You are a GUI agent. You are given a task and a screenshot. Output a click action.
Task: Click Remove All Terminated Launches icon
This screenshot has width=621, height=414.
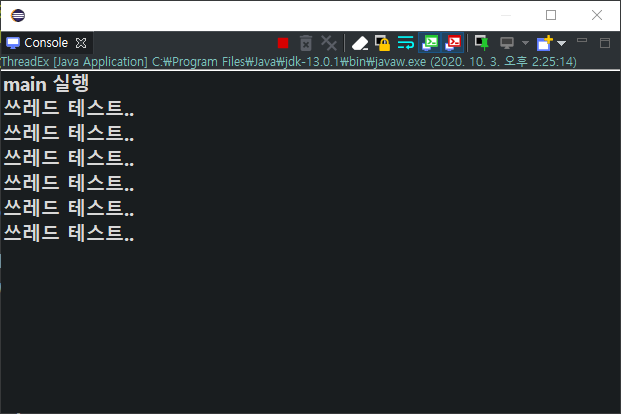coord(329,43)
